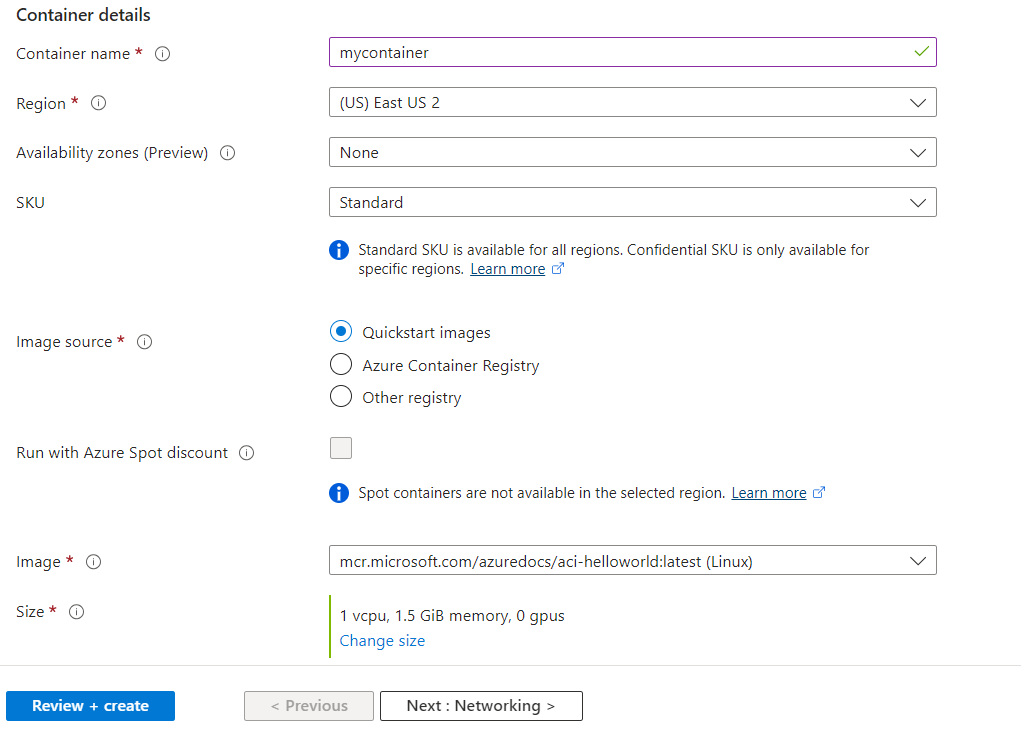The image size is (1021, 740).
Task: Click info icon for Availability zones (Preview)
Action: [x=227, y=153]
